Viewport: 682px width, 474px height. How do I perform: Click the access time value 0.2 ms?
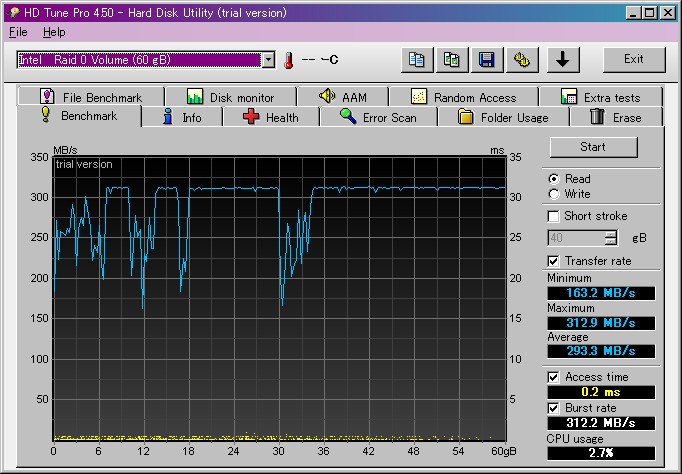(x=601, y=392)
